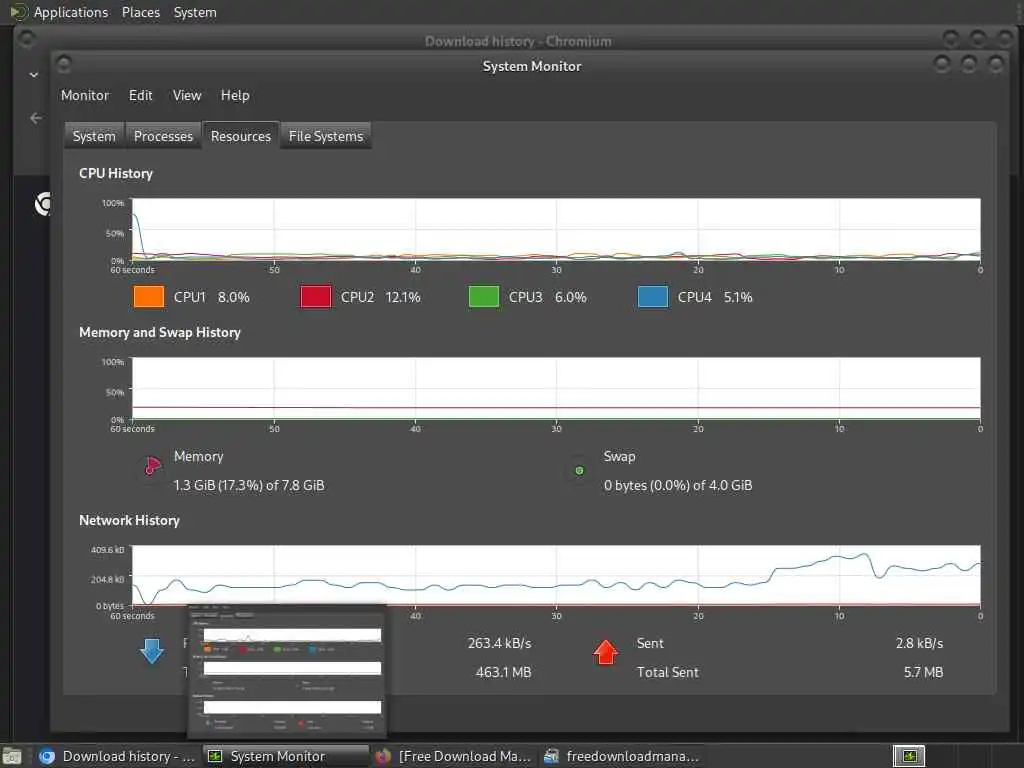Change the green CPU3 color swatch

click(484, 296)
